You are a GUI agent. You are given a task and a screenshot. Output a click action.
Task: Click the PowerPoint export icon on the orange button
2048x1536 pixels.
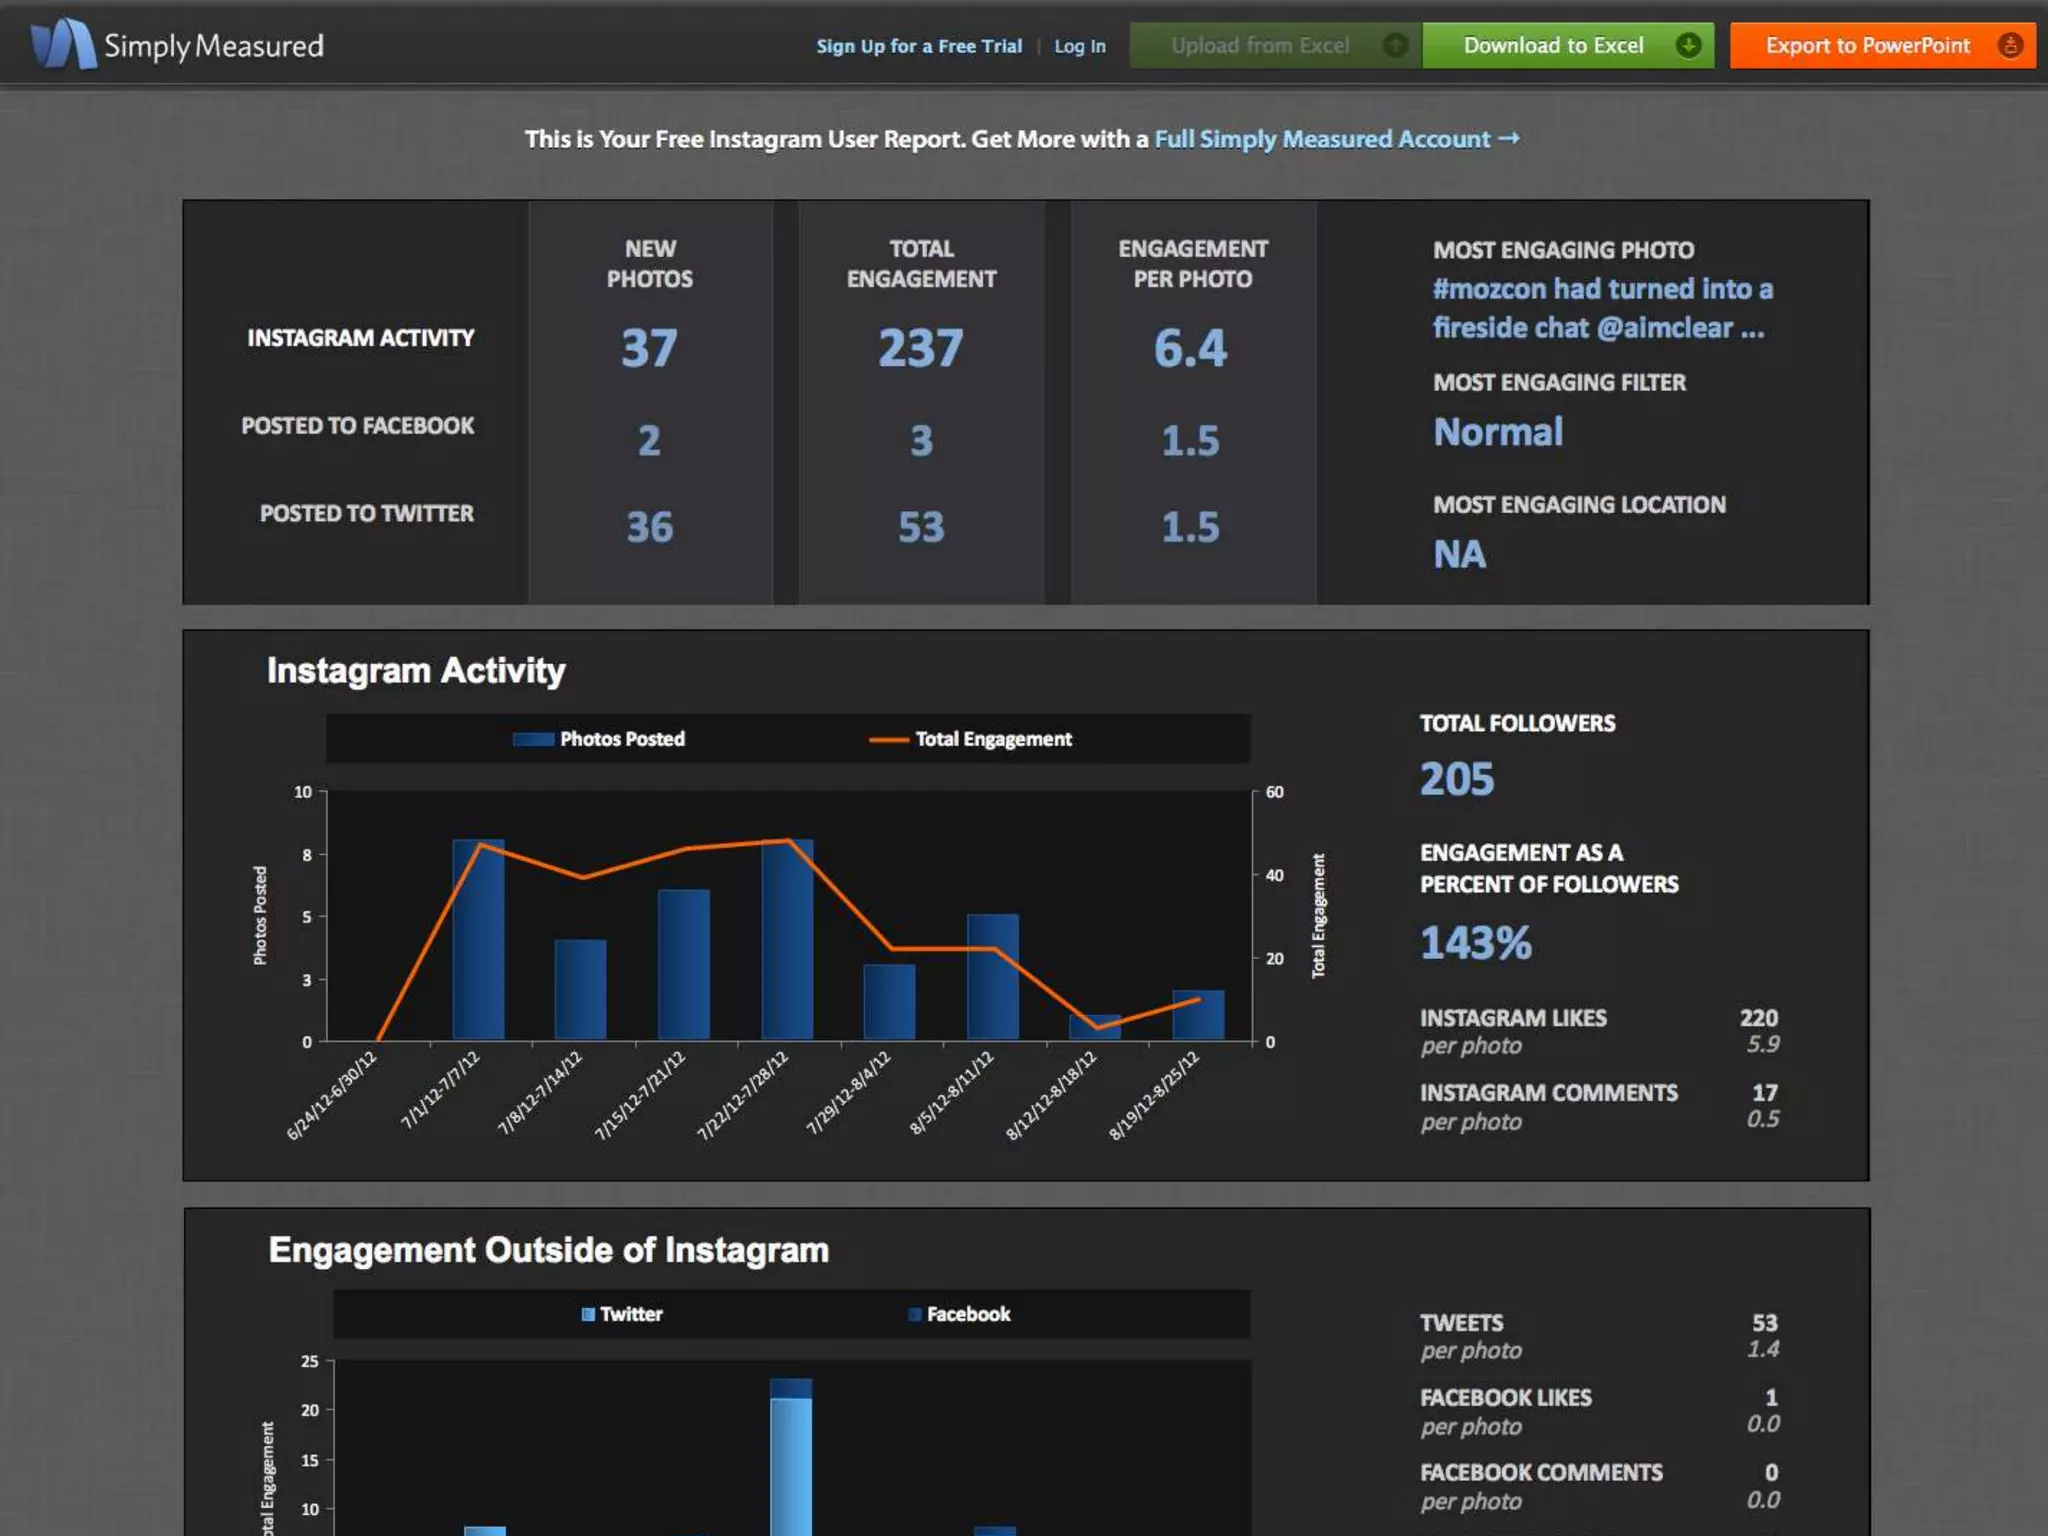pyautogui.click(x=2009, y=46)
